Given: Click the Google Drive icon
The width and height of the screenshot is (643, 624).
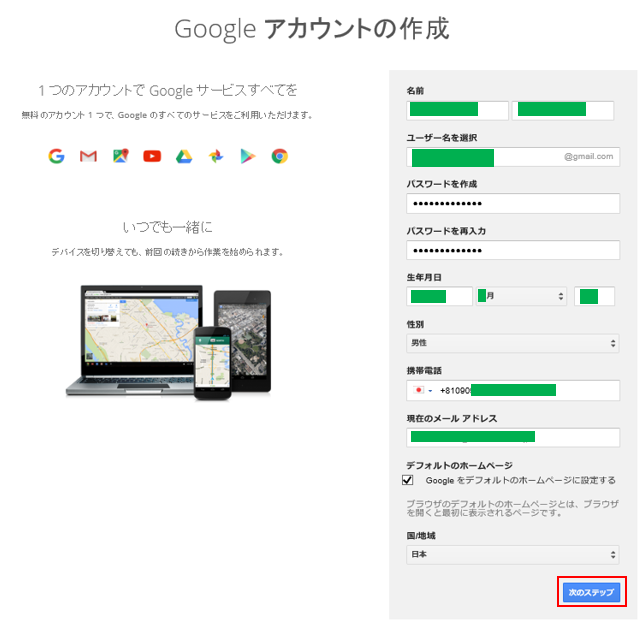Looking at the screenshot, I should point(184,156).
